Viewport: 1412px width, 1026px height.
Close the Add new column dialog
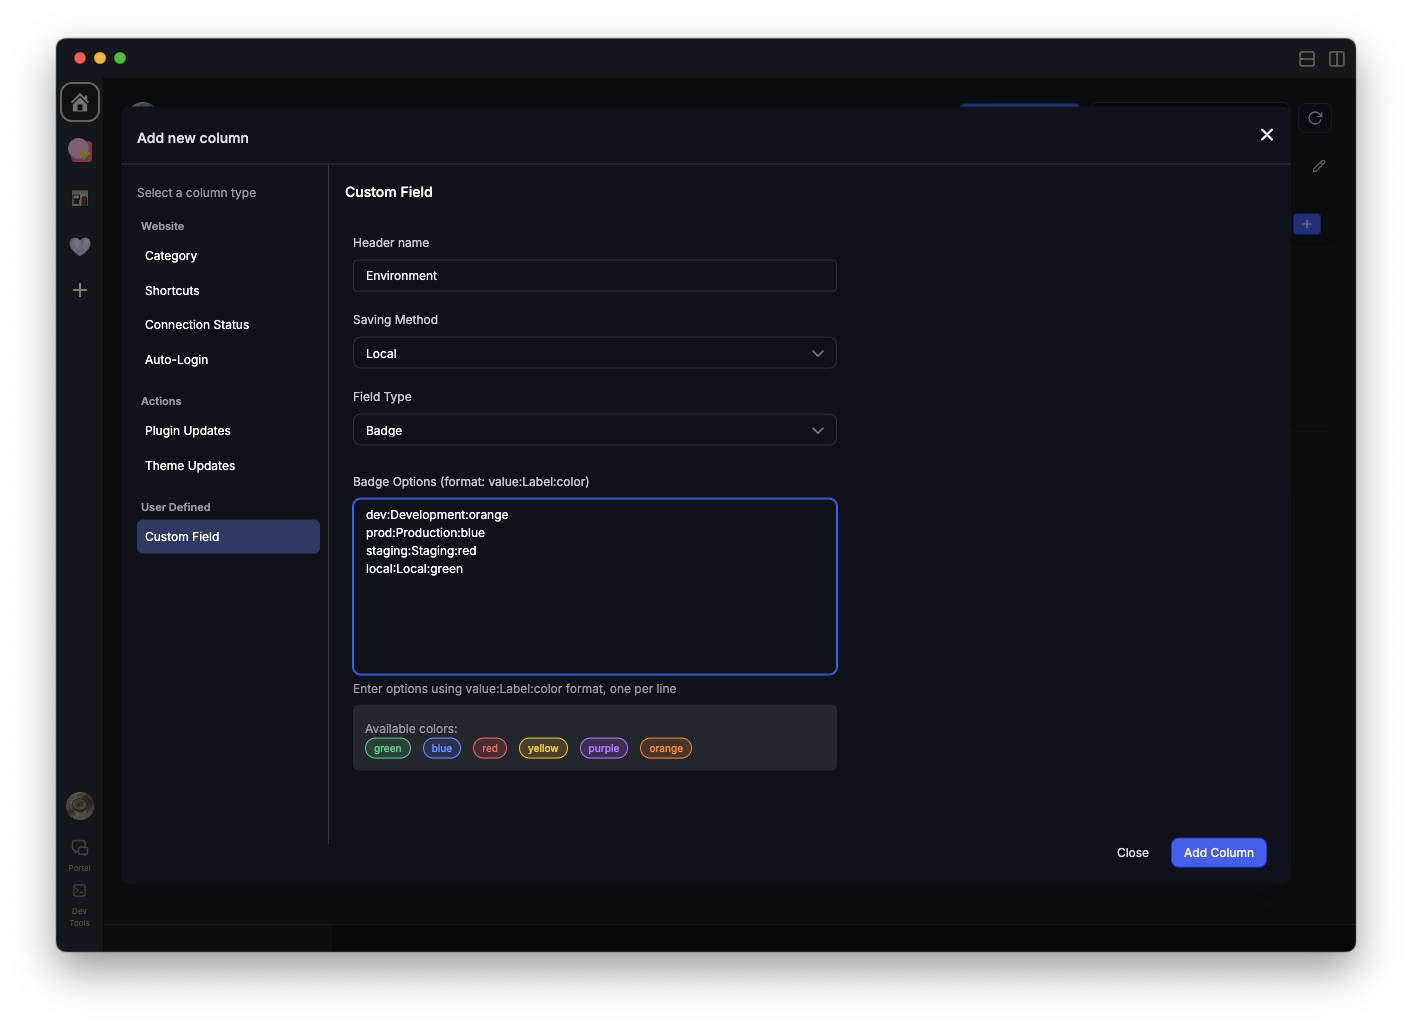point(1266,135)
